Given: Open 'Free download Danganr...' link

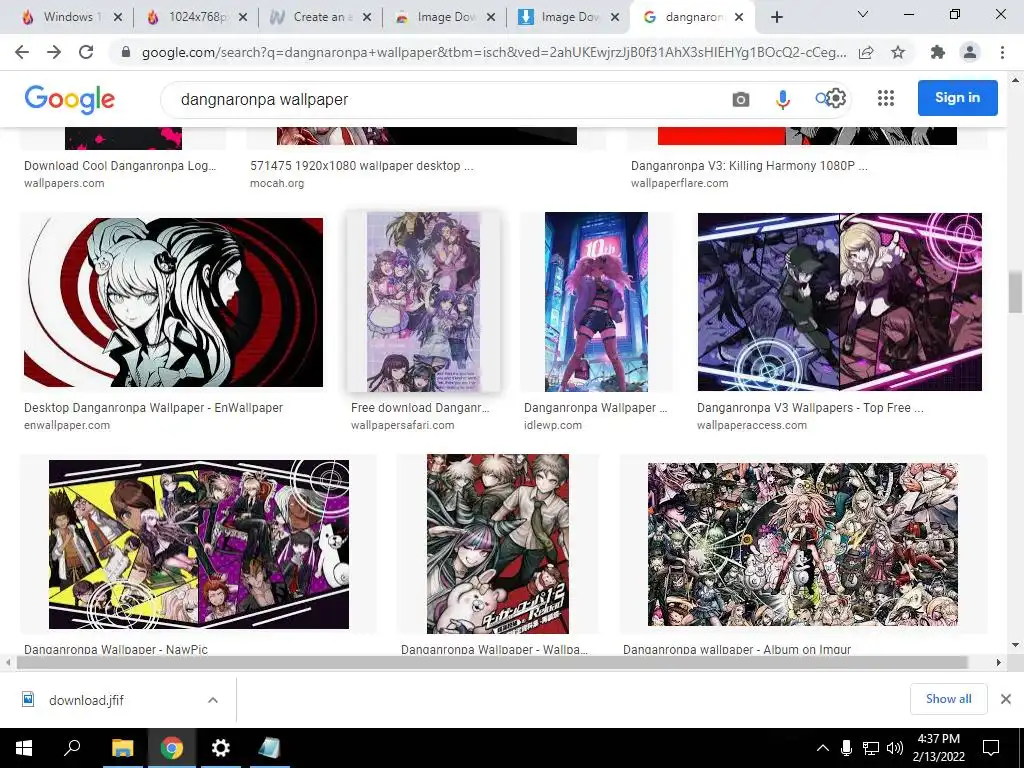Looking at the screenshot, I should (420, 408).
